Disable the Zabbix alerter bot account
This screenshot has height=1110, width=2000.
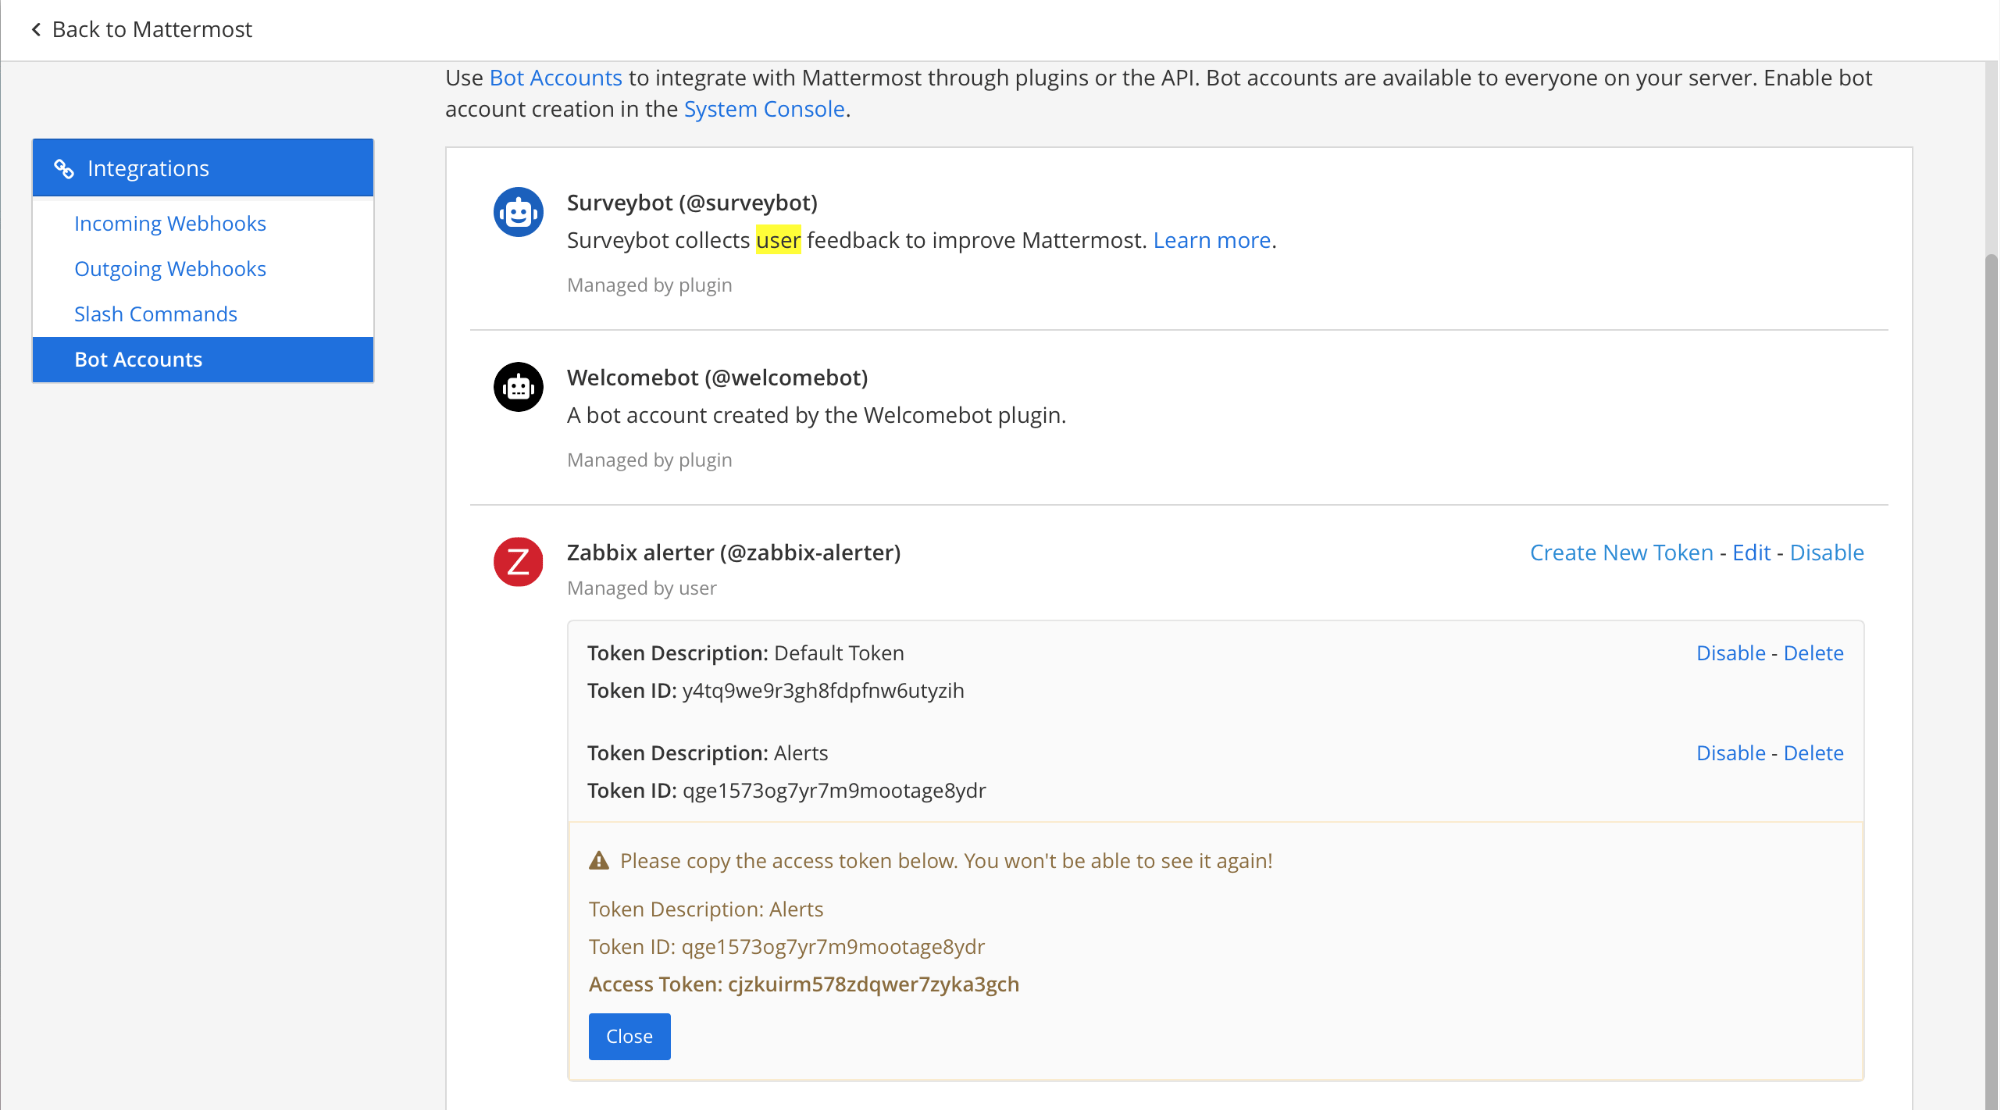[1826, 553]
